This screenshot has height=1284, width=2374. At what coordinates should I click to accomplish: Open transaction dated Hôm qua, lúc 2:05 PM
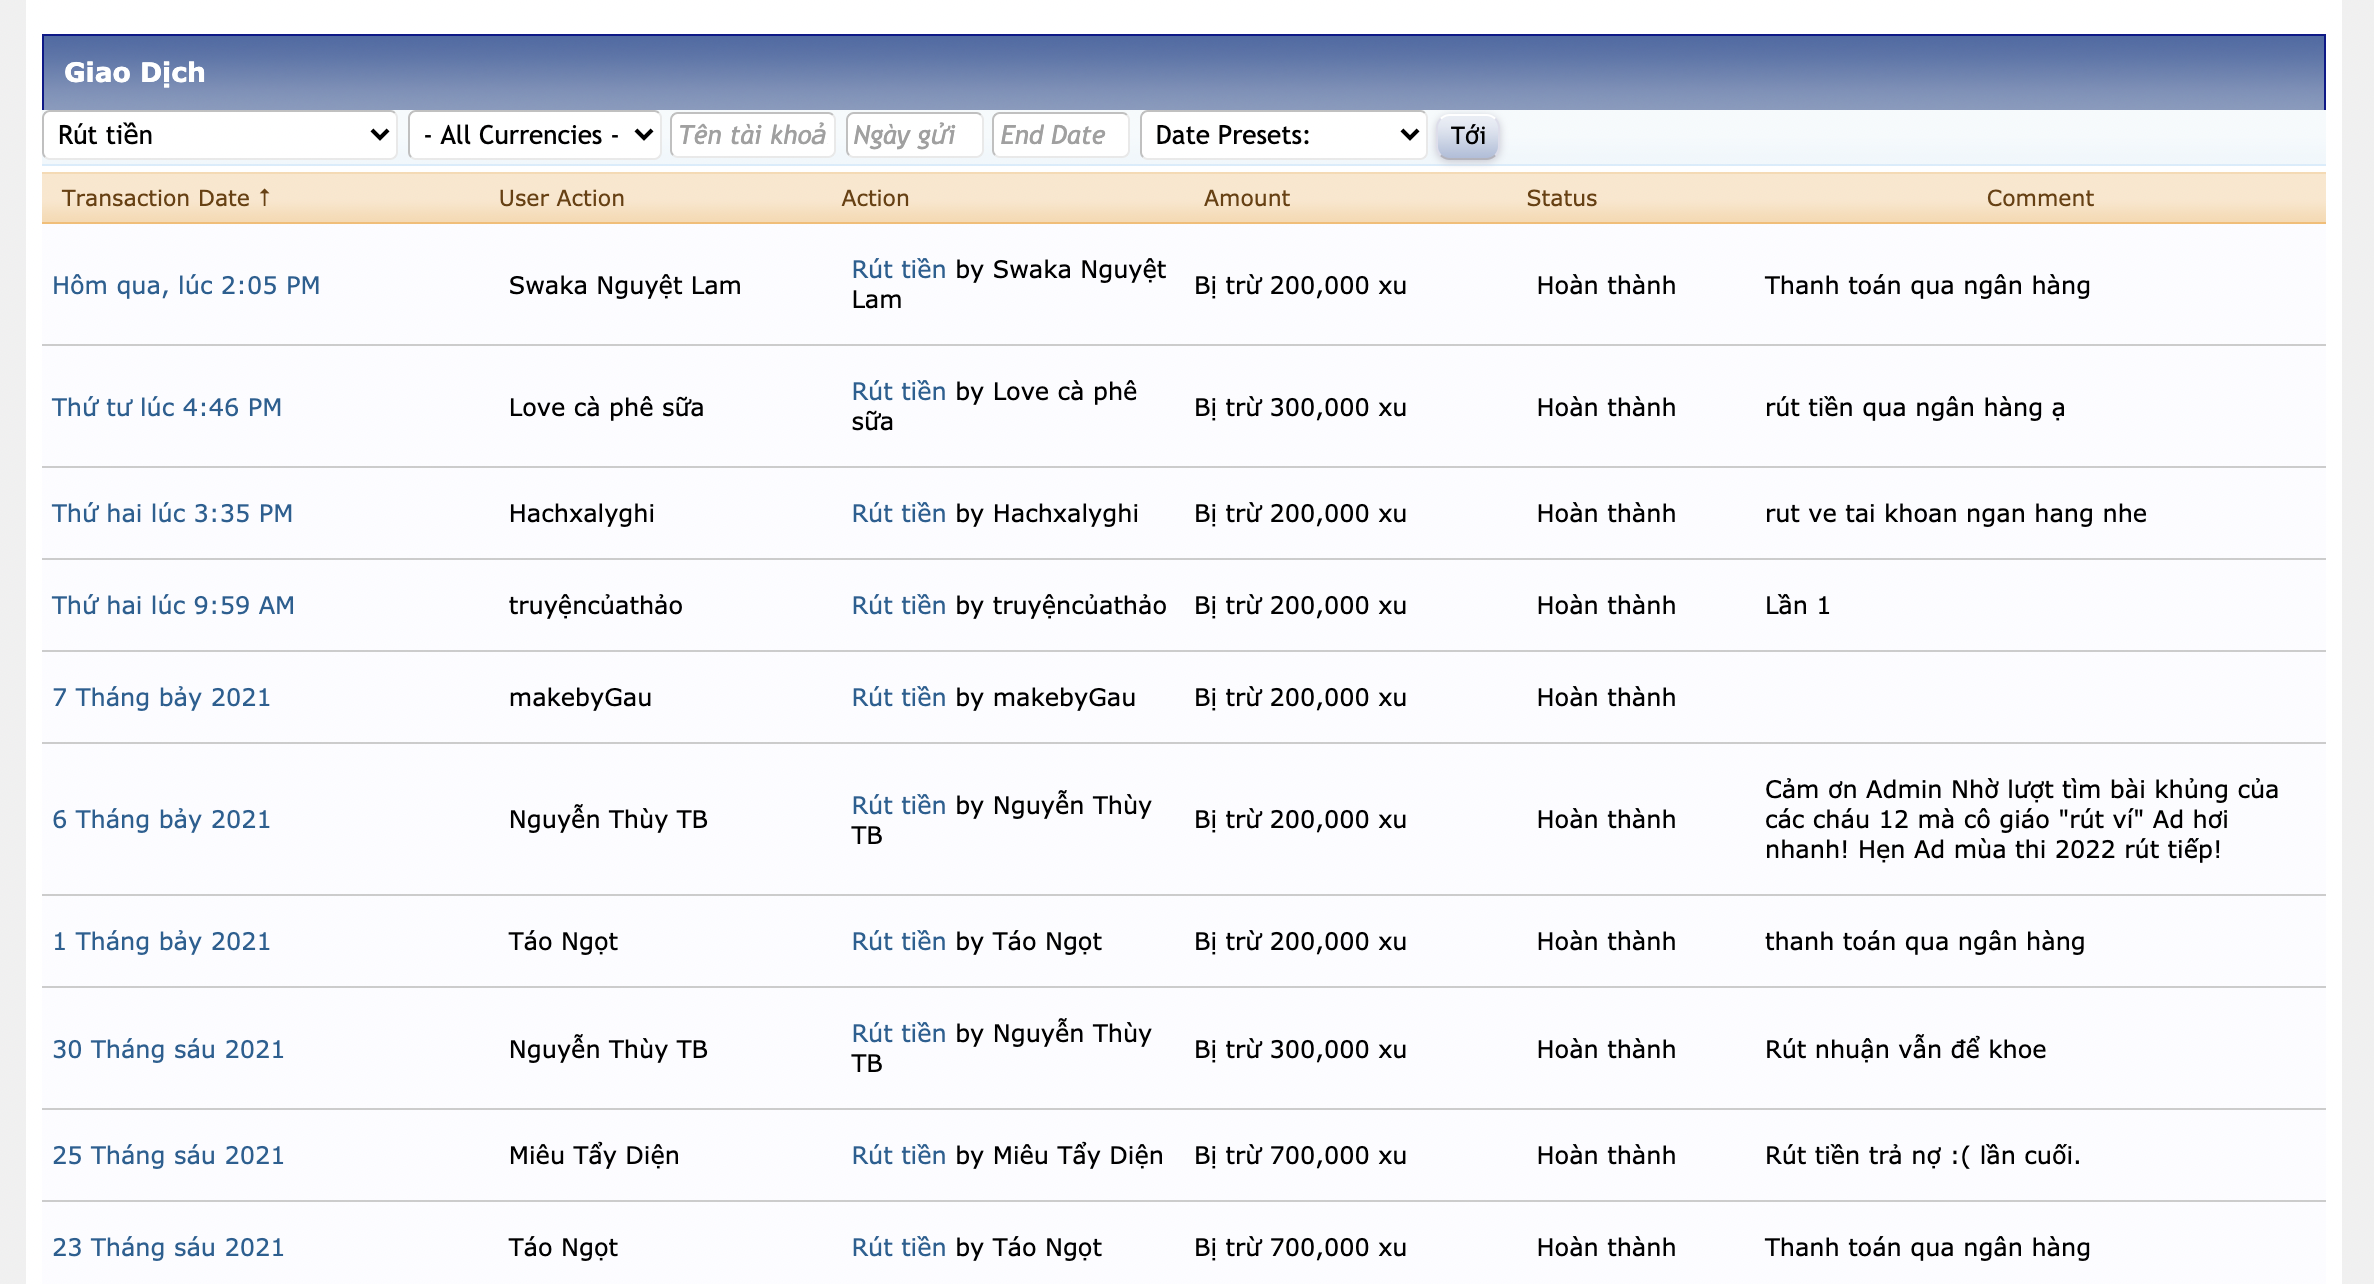(x=186, y=286)
